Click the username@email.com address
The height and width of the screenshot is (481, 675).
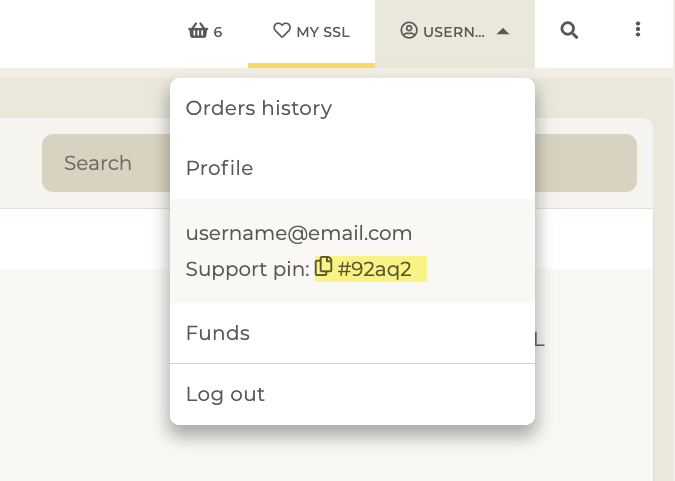(299, 233)
